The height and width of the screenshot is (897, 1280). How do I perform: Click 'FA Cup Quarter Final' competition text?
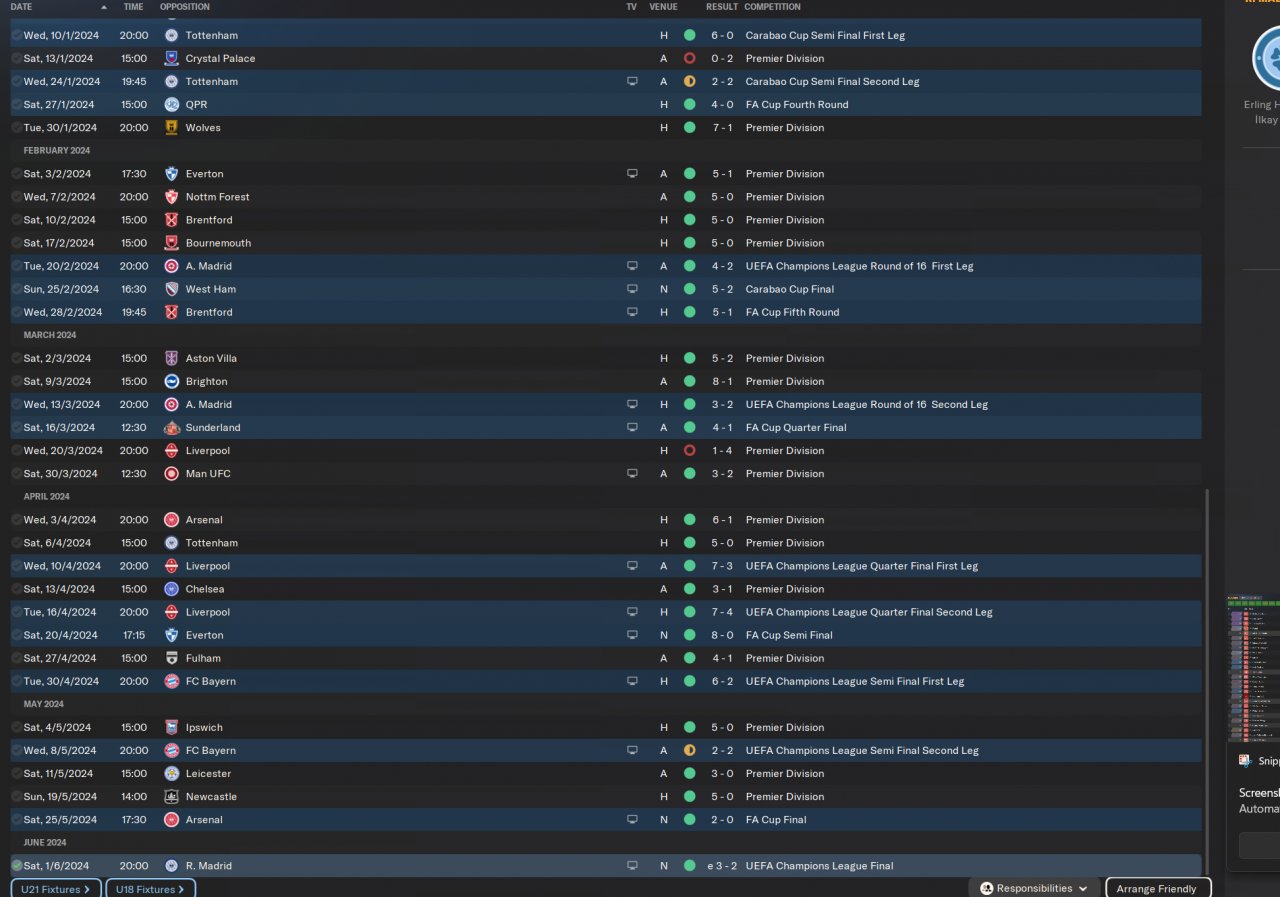[796, 427]
